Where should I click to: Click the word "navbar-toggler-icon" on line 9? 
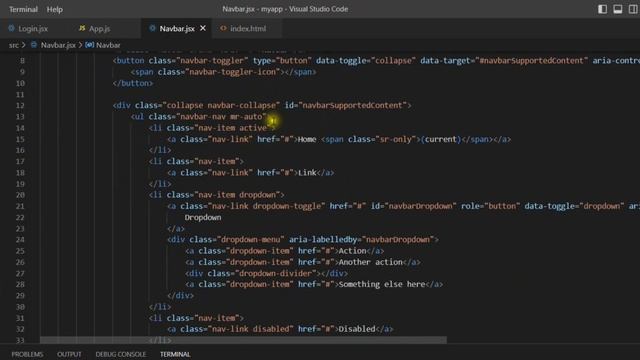click(x=234, y=72)
